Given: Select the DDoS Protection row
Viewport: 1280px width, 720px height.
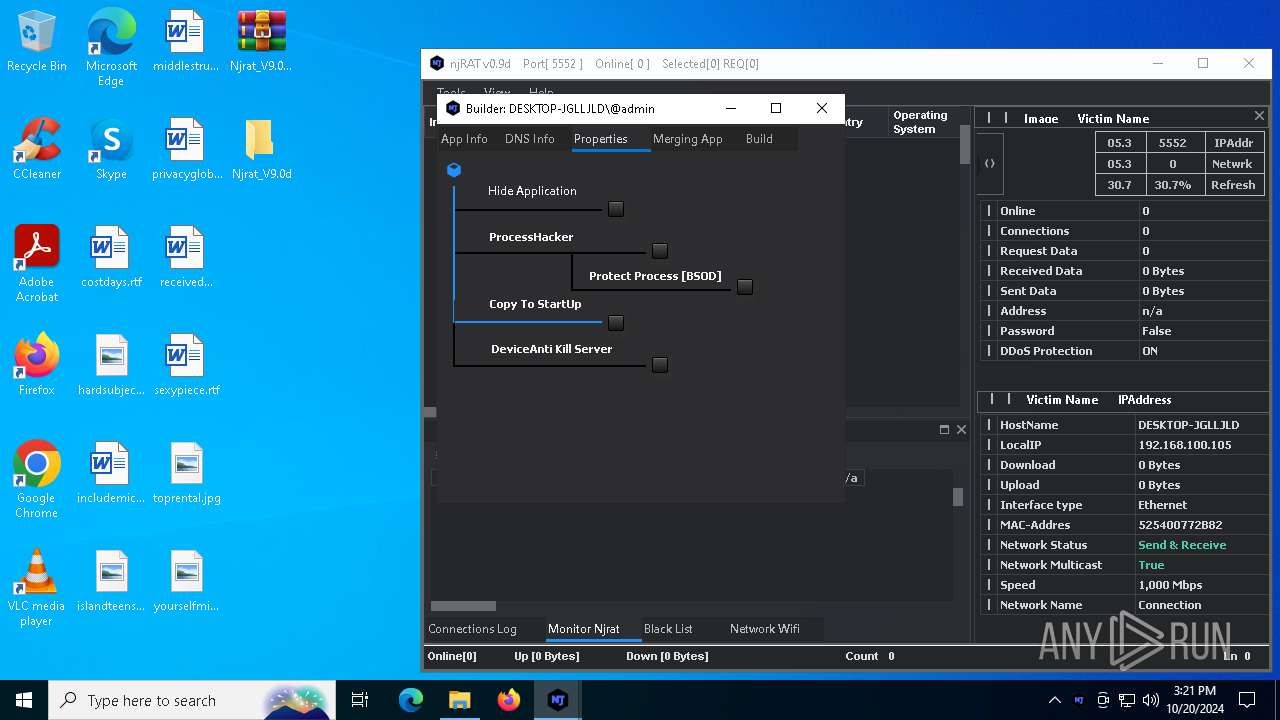Looking at the screenshot, I should (x=1124, y=351).
